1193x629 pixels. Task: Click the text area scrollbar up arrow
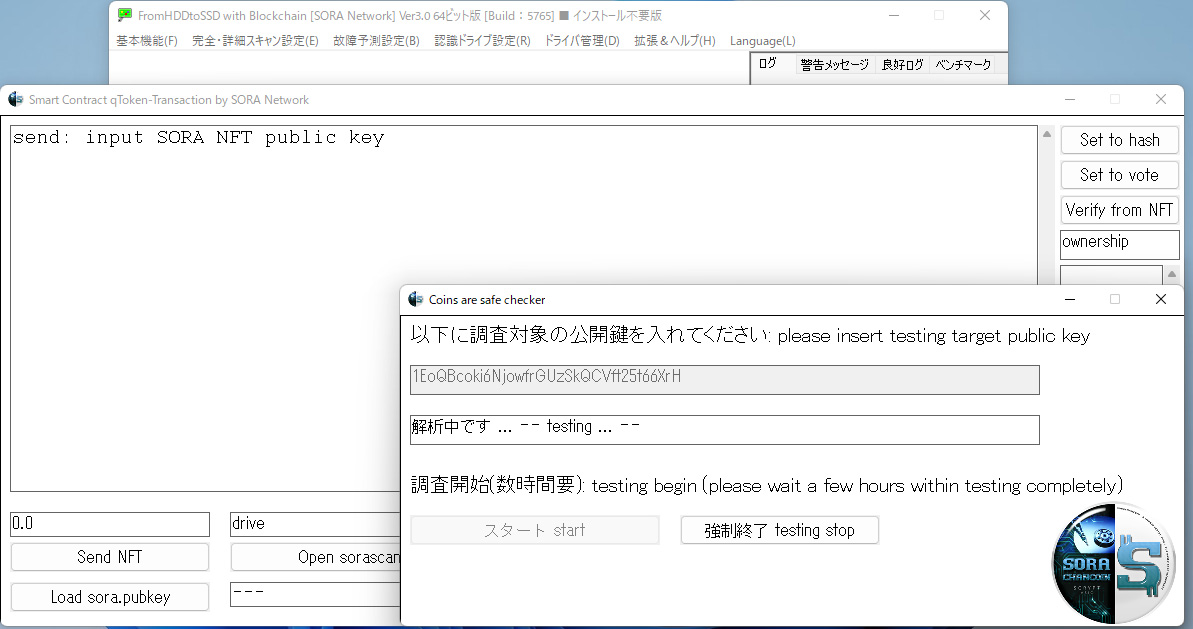click(x=1047, y=134)
